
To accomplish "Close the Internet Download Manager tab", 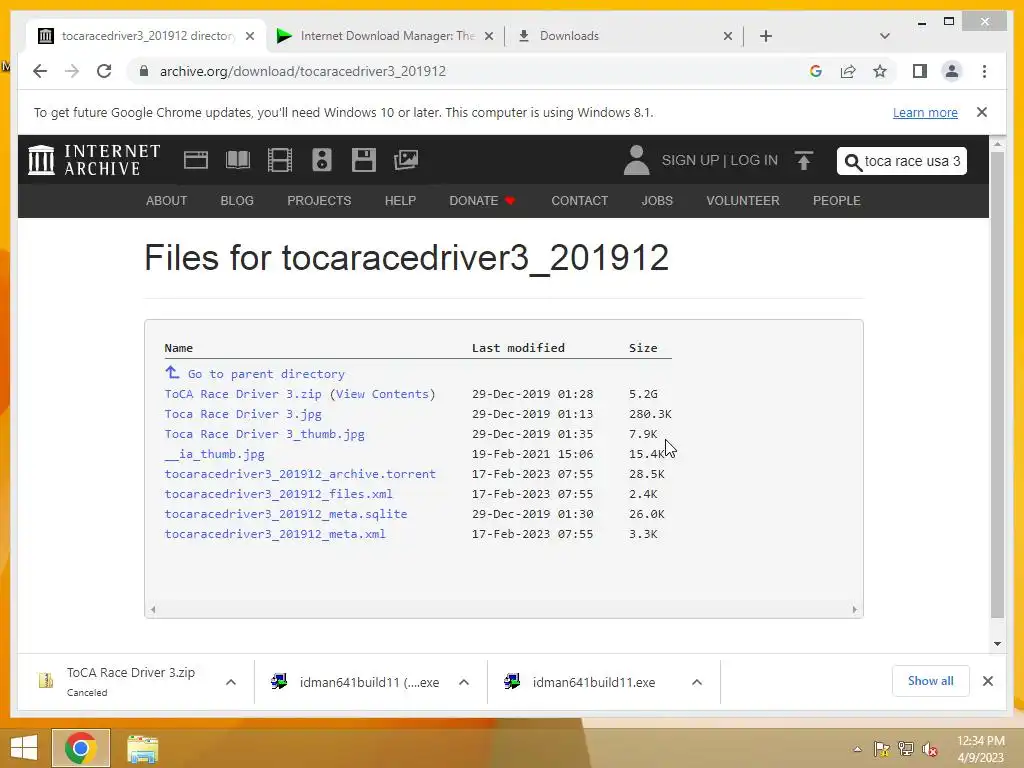I will pyautogui.click(x=488, y=36).
